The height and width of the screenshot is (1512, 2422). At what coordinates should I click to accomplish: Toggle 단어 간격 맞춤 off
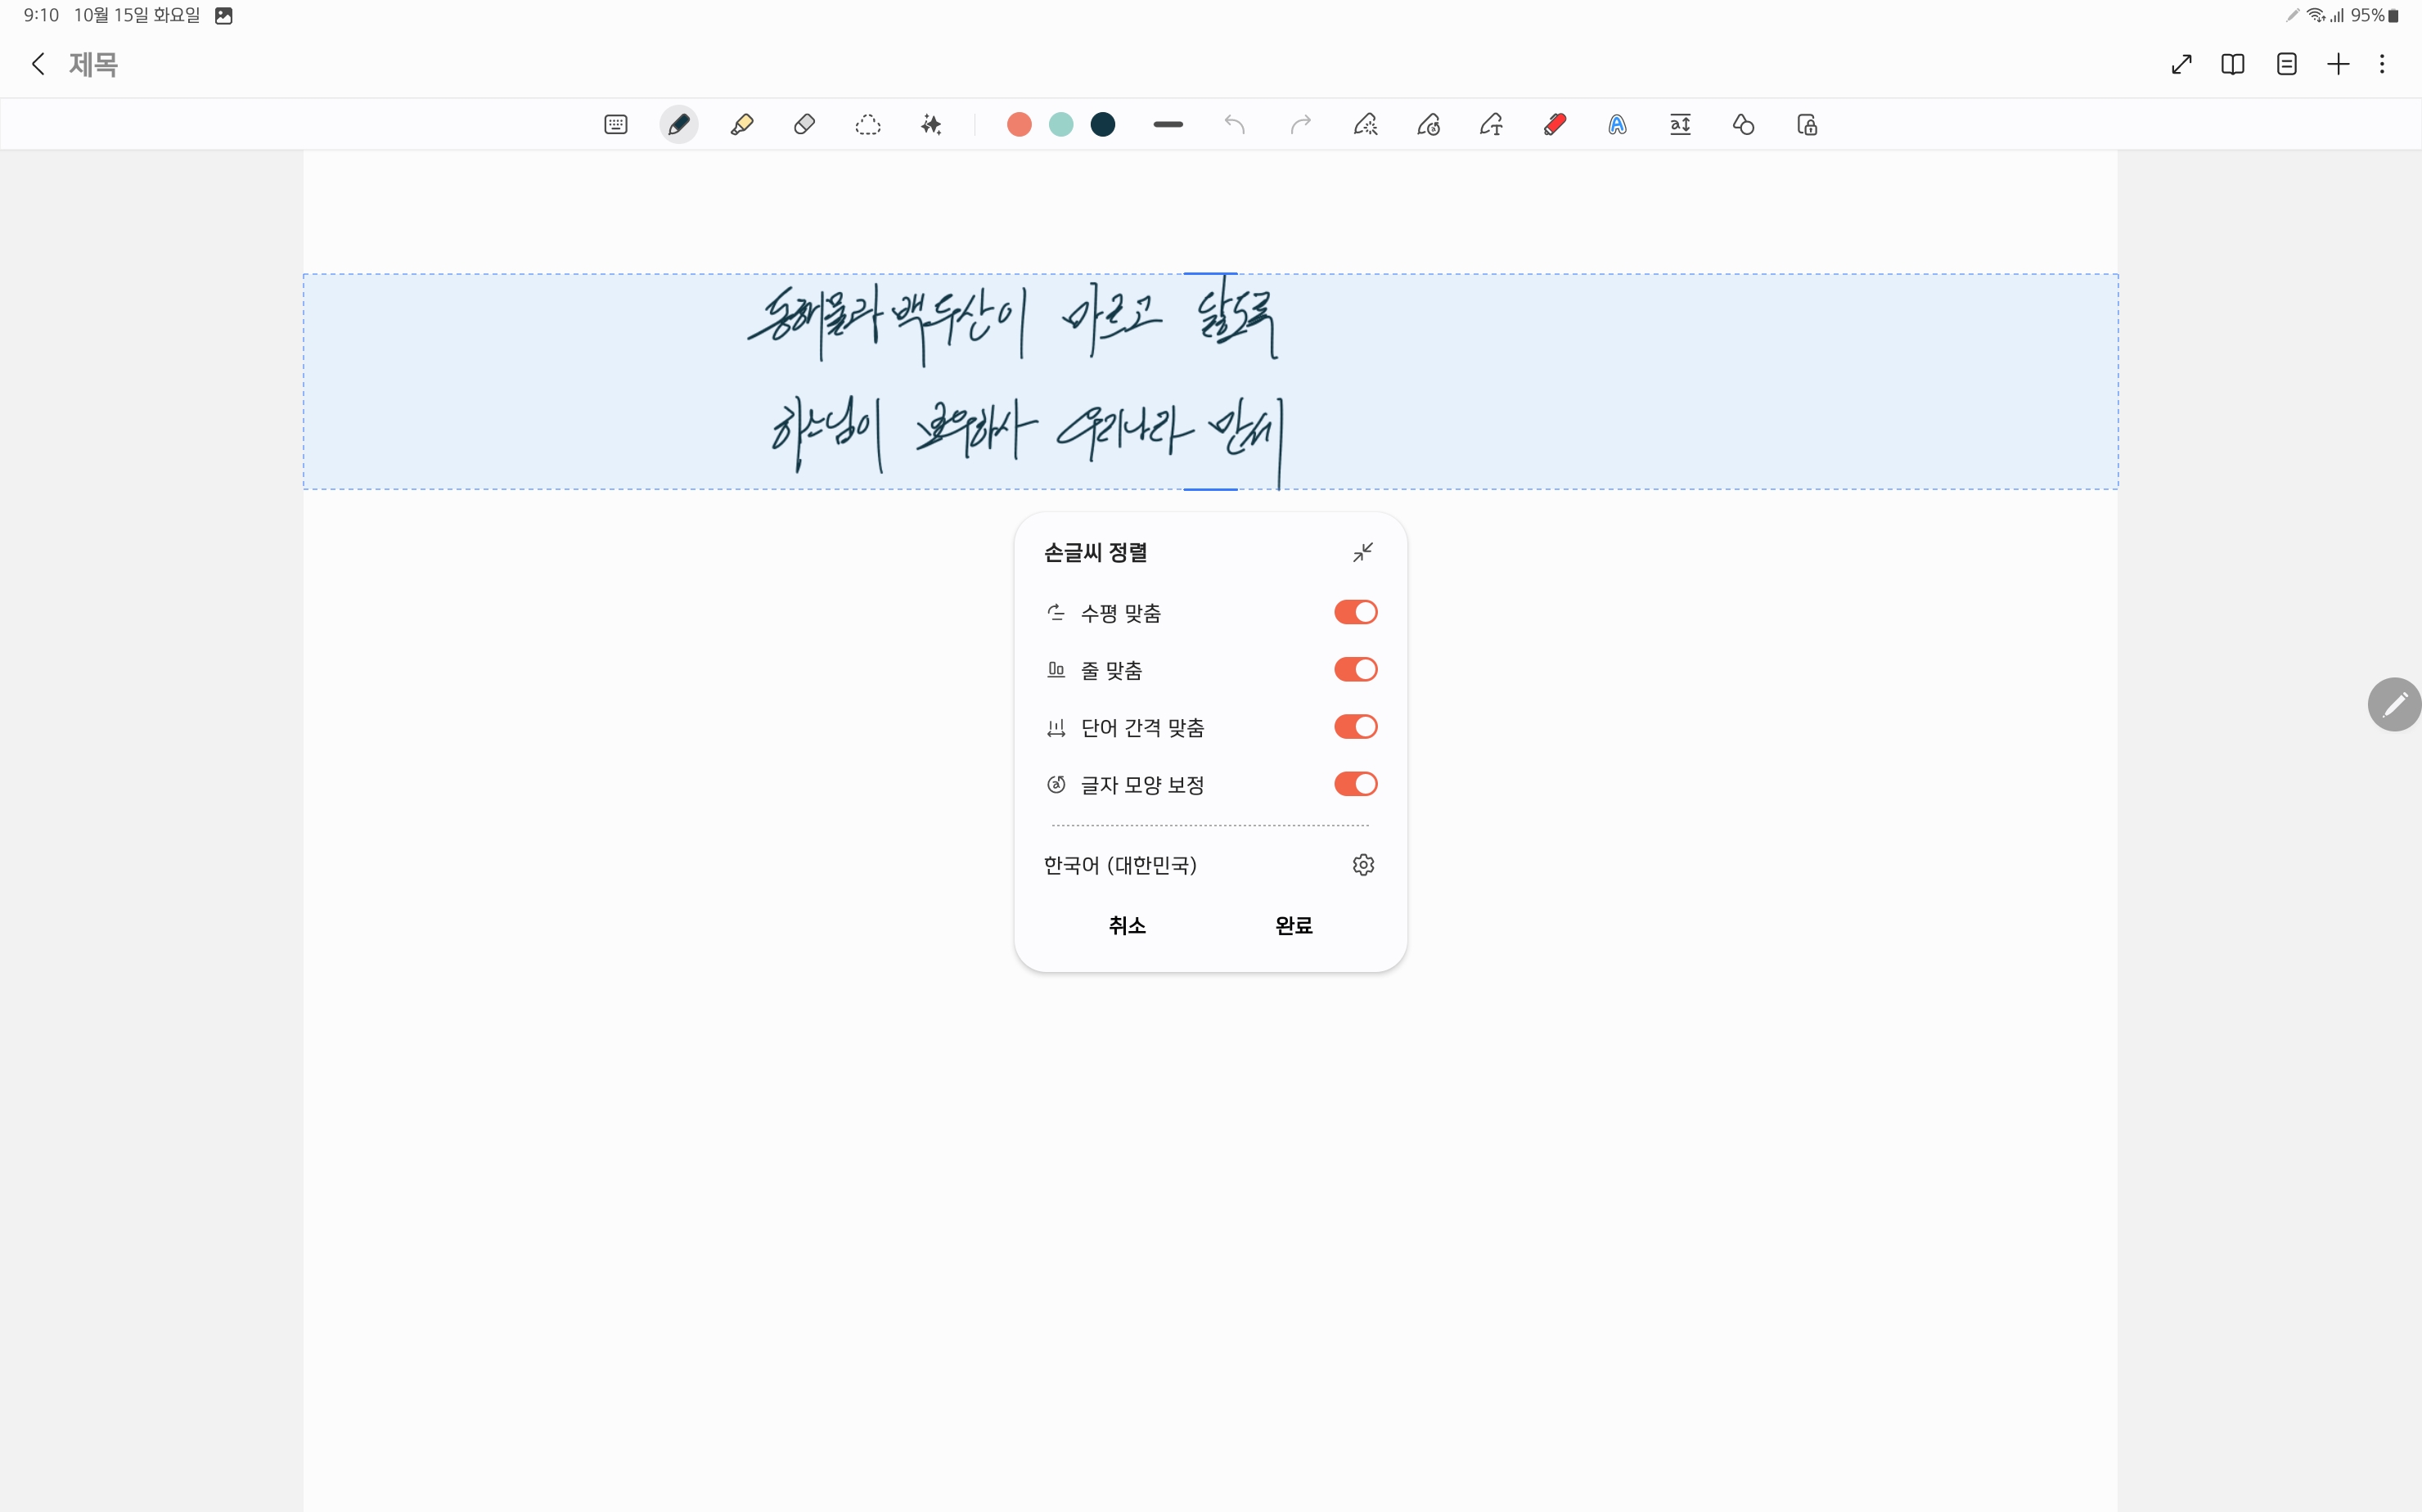tap(1355, 727)
